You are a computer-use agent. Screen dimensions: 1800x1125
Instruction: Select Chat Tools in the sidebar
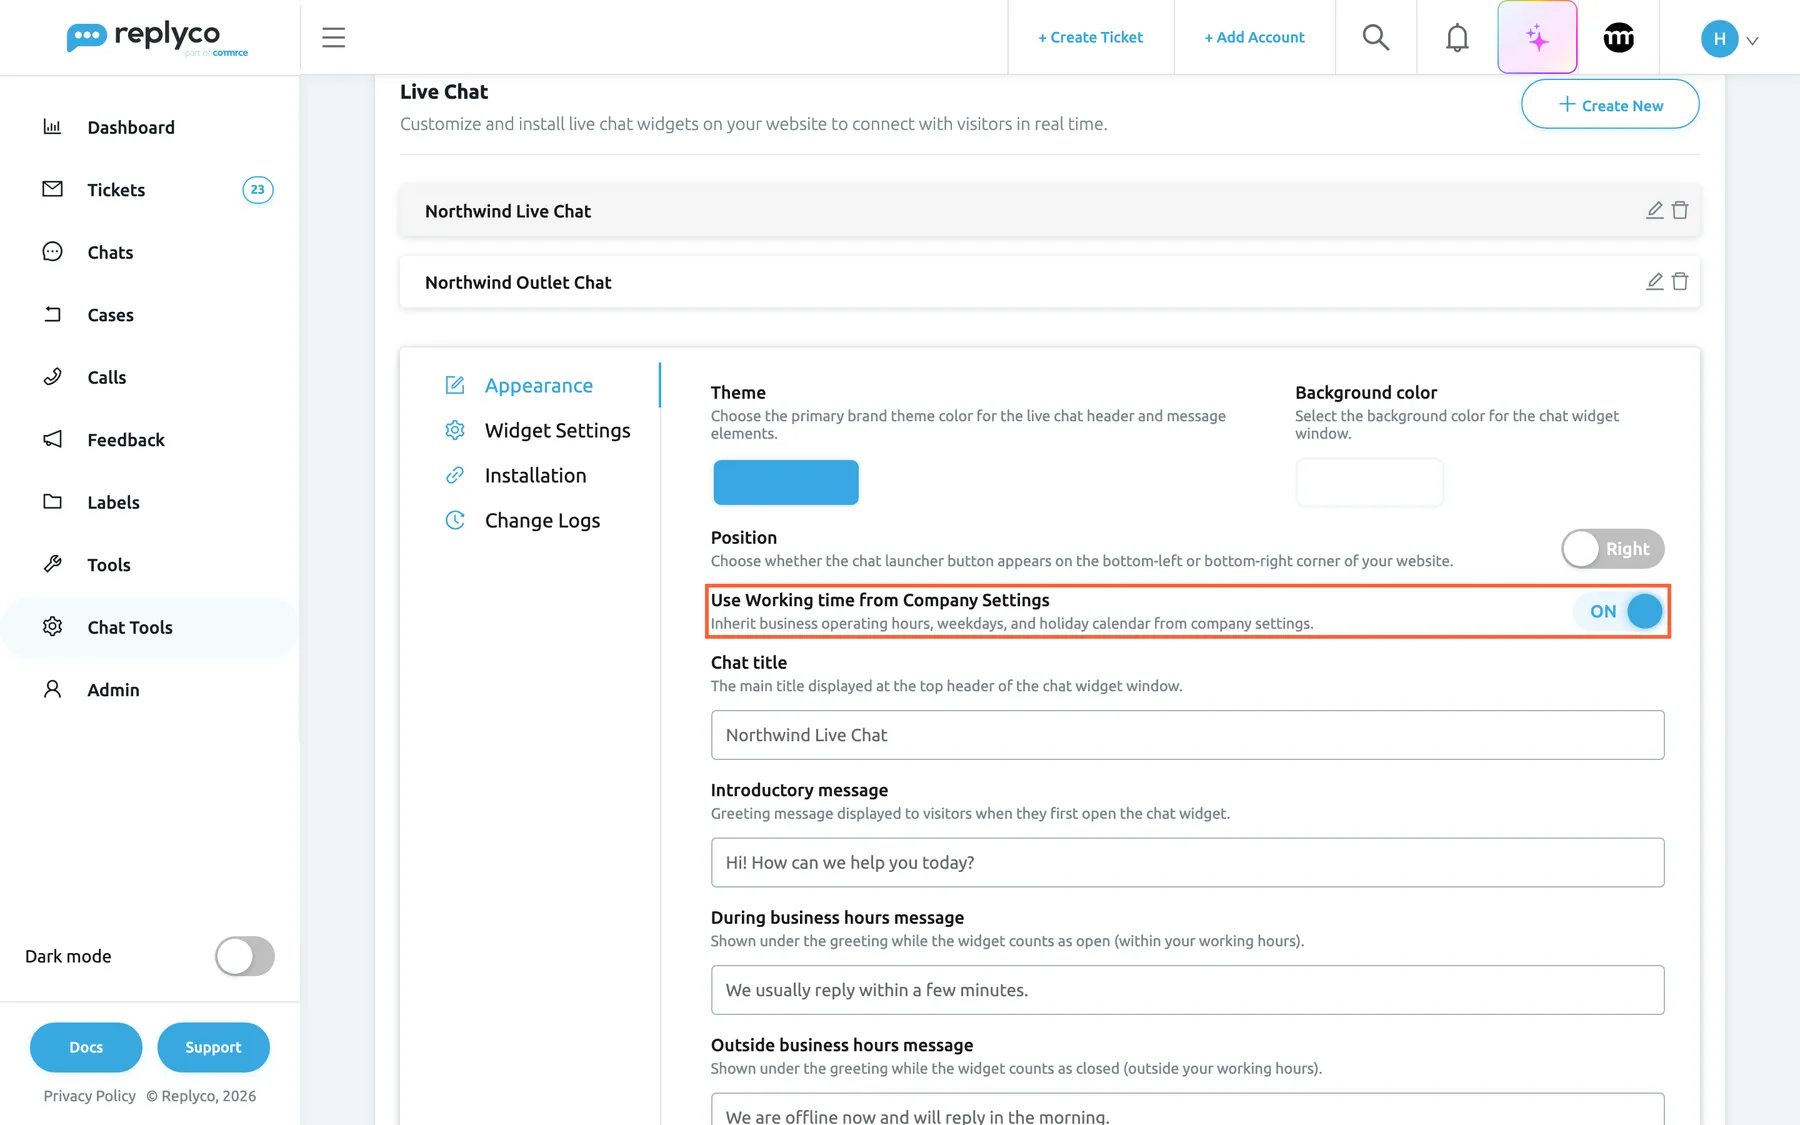coord(150,627)
